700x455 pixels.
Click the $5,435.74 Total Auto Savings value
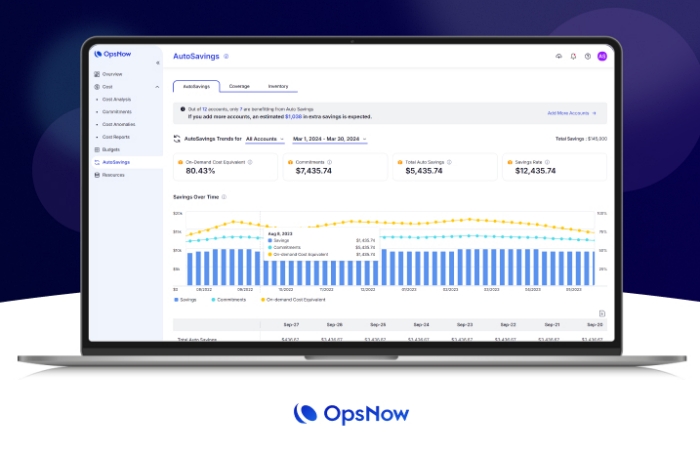(424, 171)
